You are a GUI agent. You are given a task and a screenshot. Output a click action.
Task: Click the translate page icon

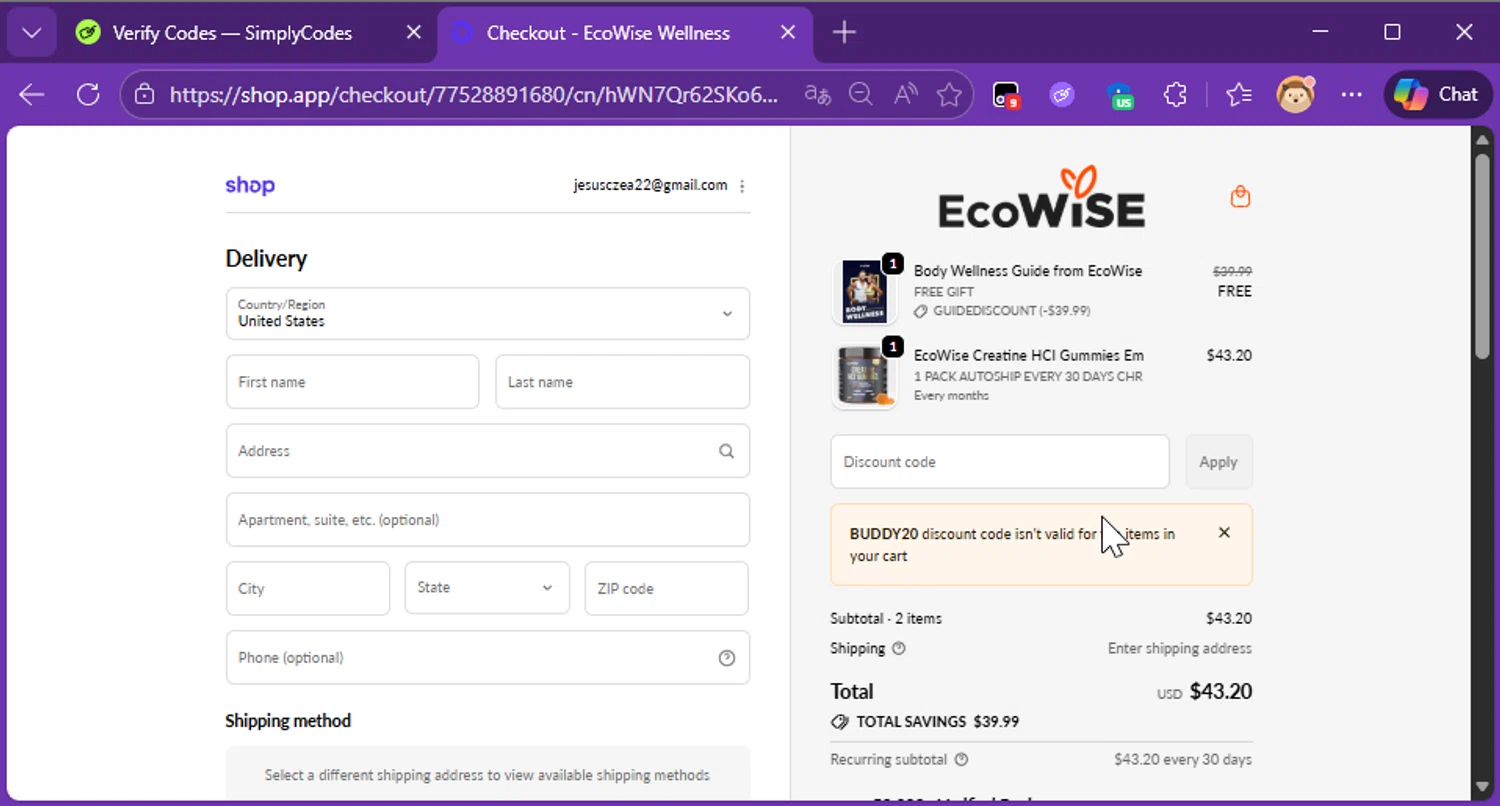click(x=817, y=95)
